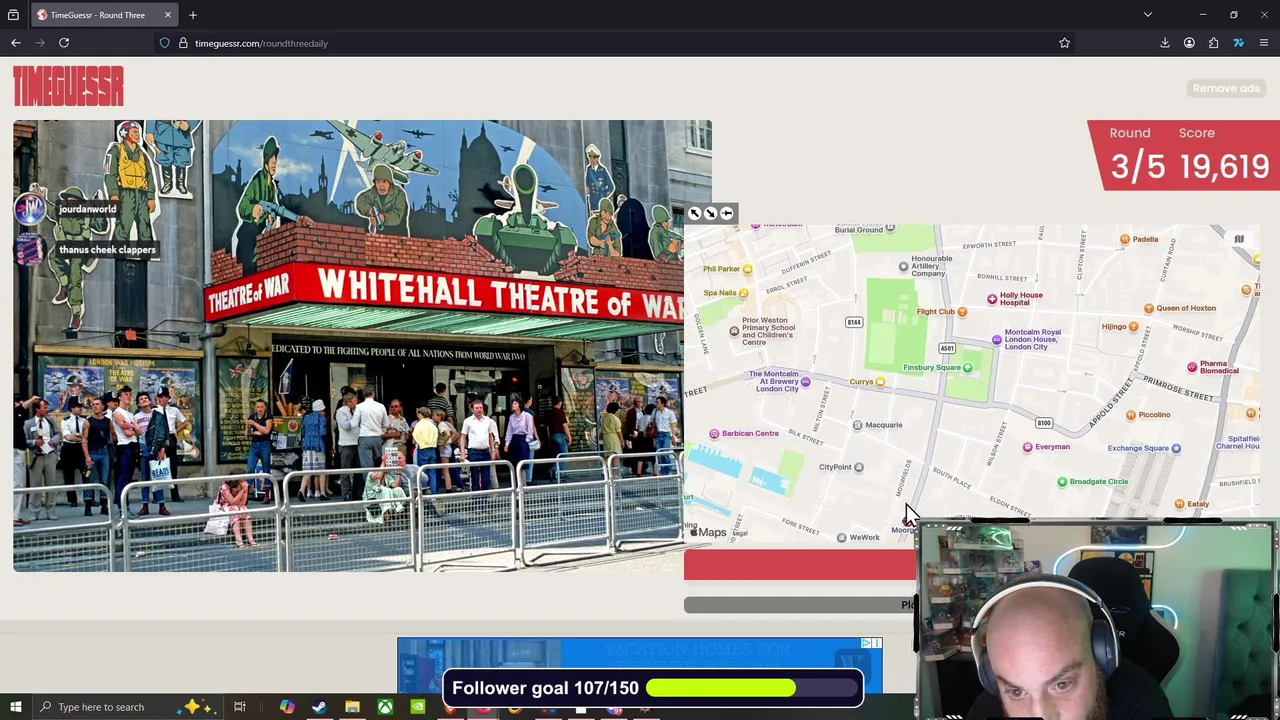The height and width of the screenshot is (720, 1280).
Task: Open NVIDIA app from taskbar
Action: [418, 707]
